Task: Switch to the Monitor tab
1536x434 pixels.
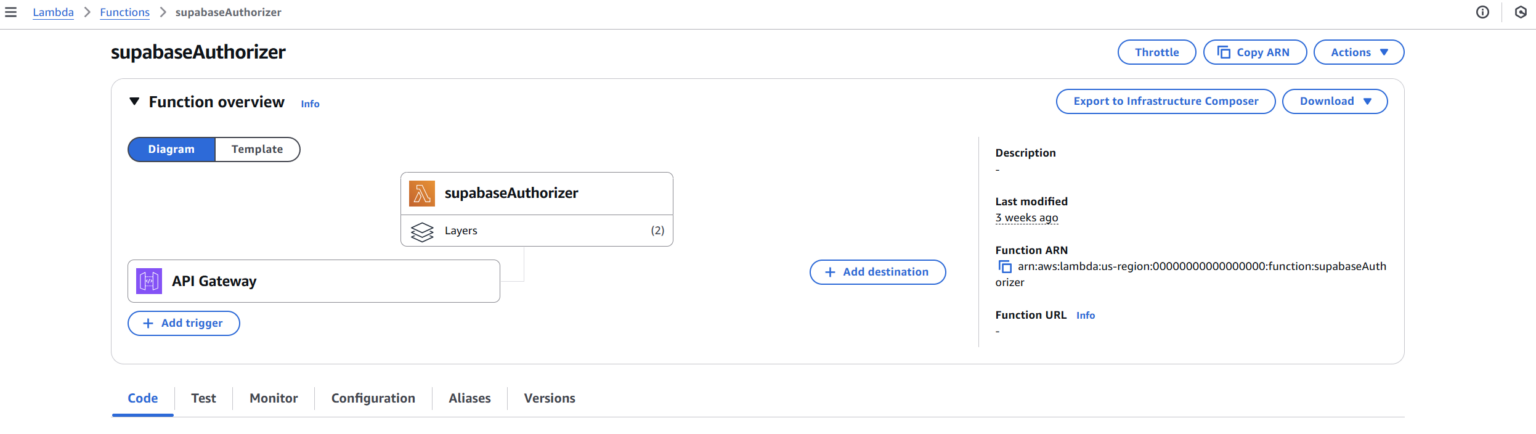Action: click(273, 398)
